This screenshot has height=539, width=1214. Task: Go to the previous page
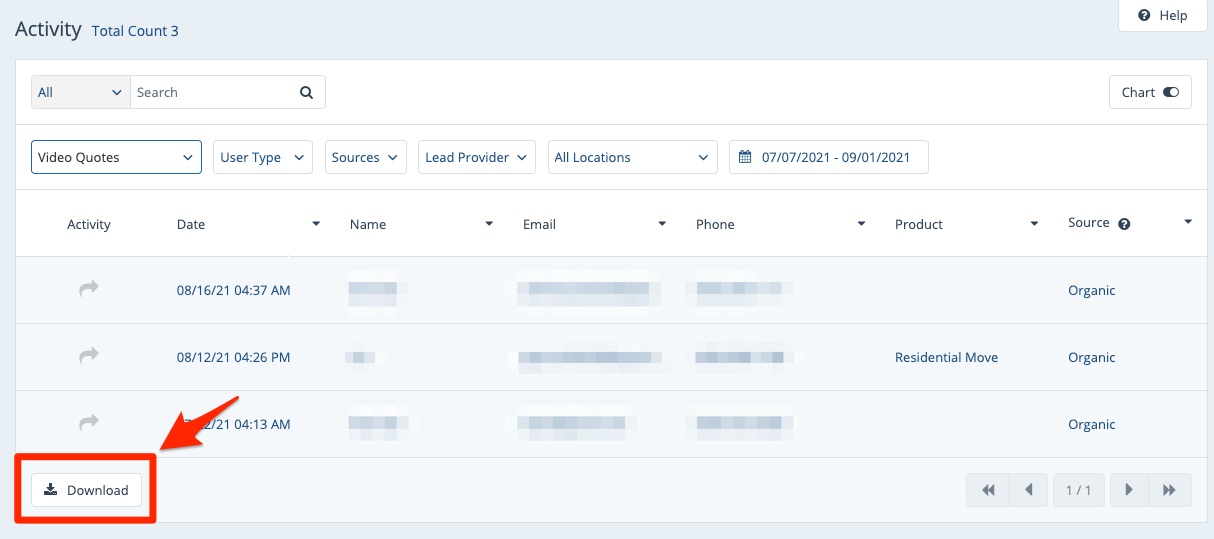pyautogui.click(x=1028, y=490)
